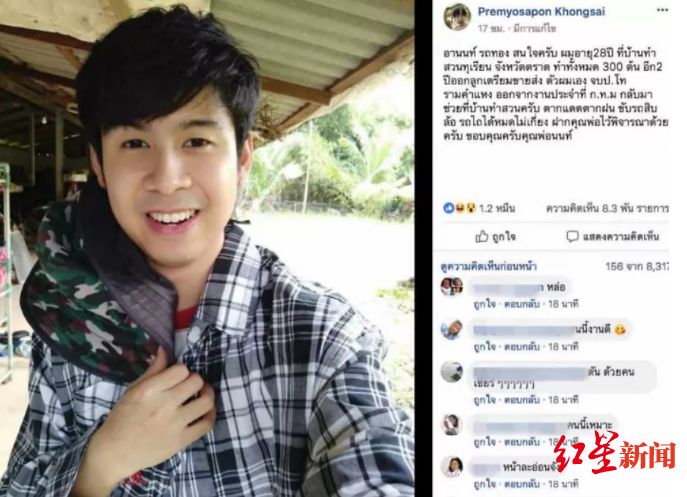Like the last comment หน้าละอ่อนจัง

point(485,484)
